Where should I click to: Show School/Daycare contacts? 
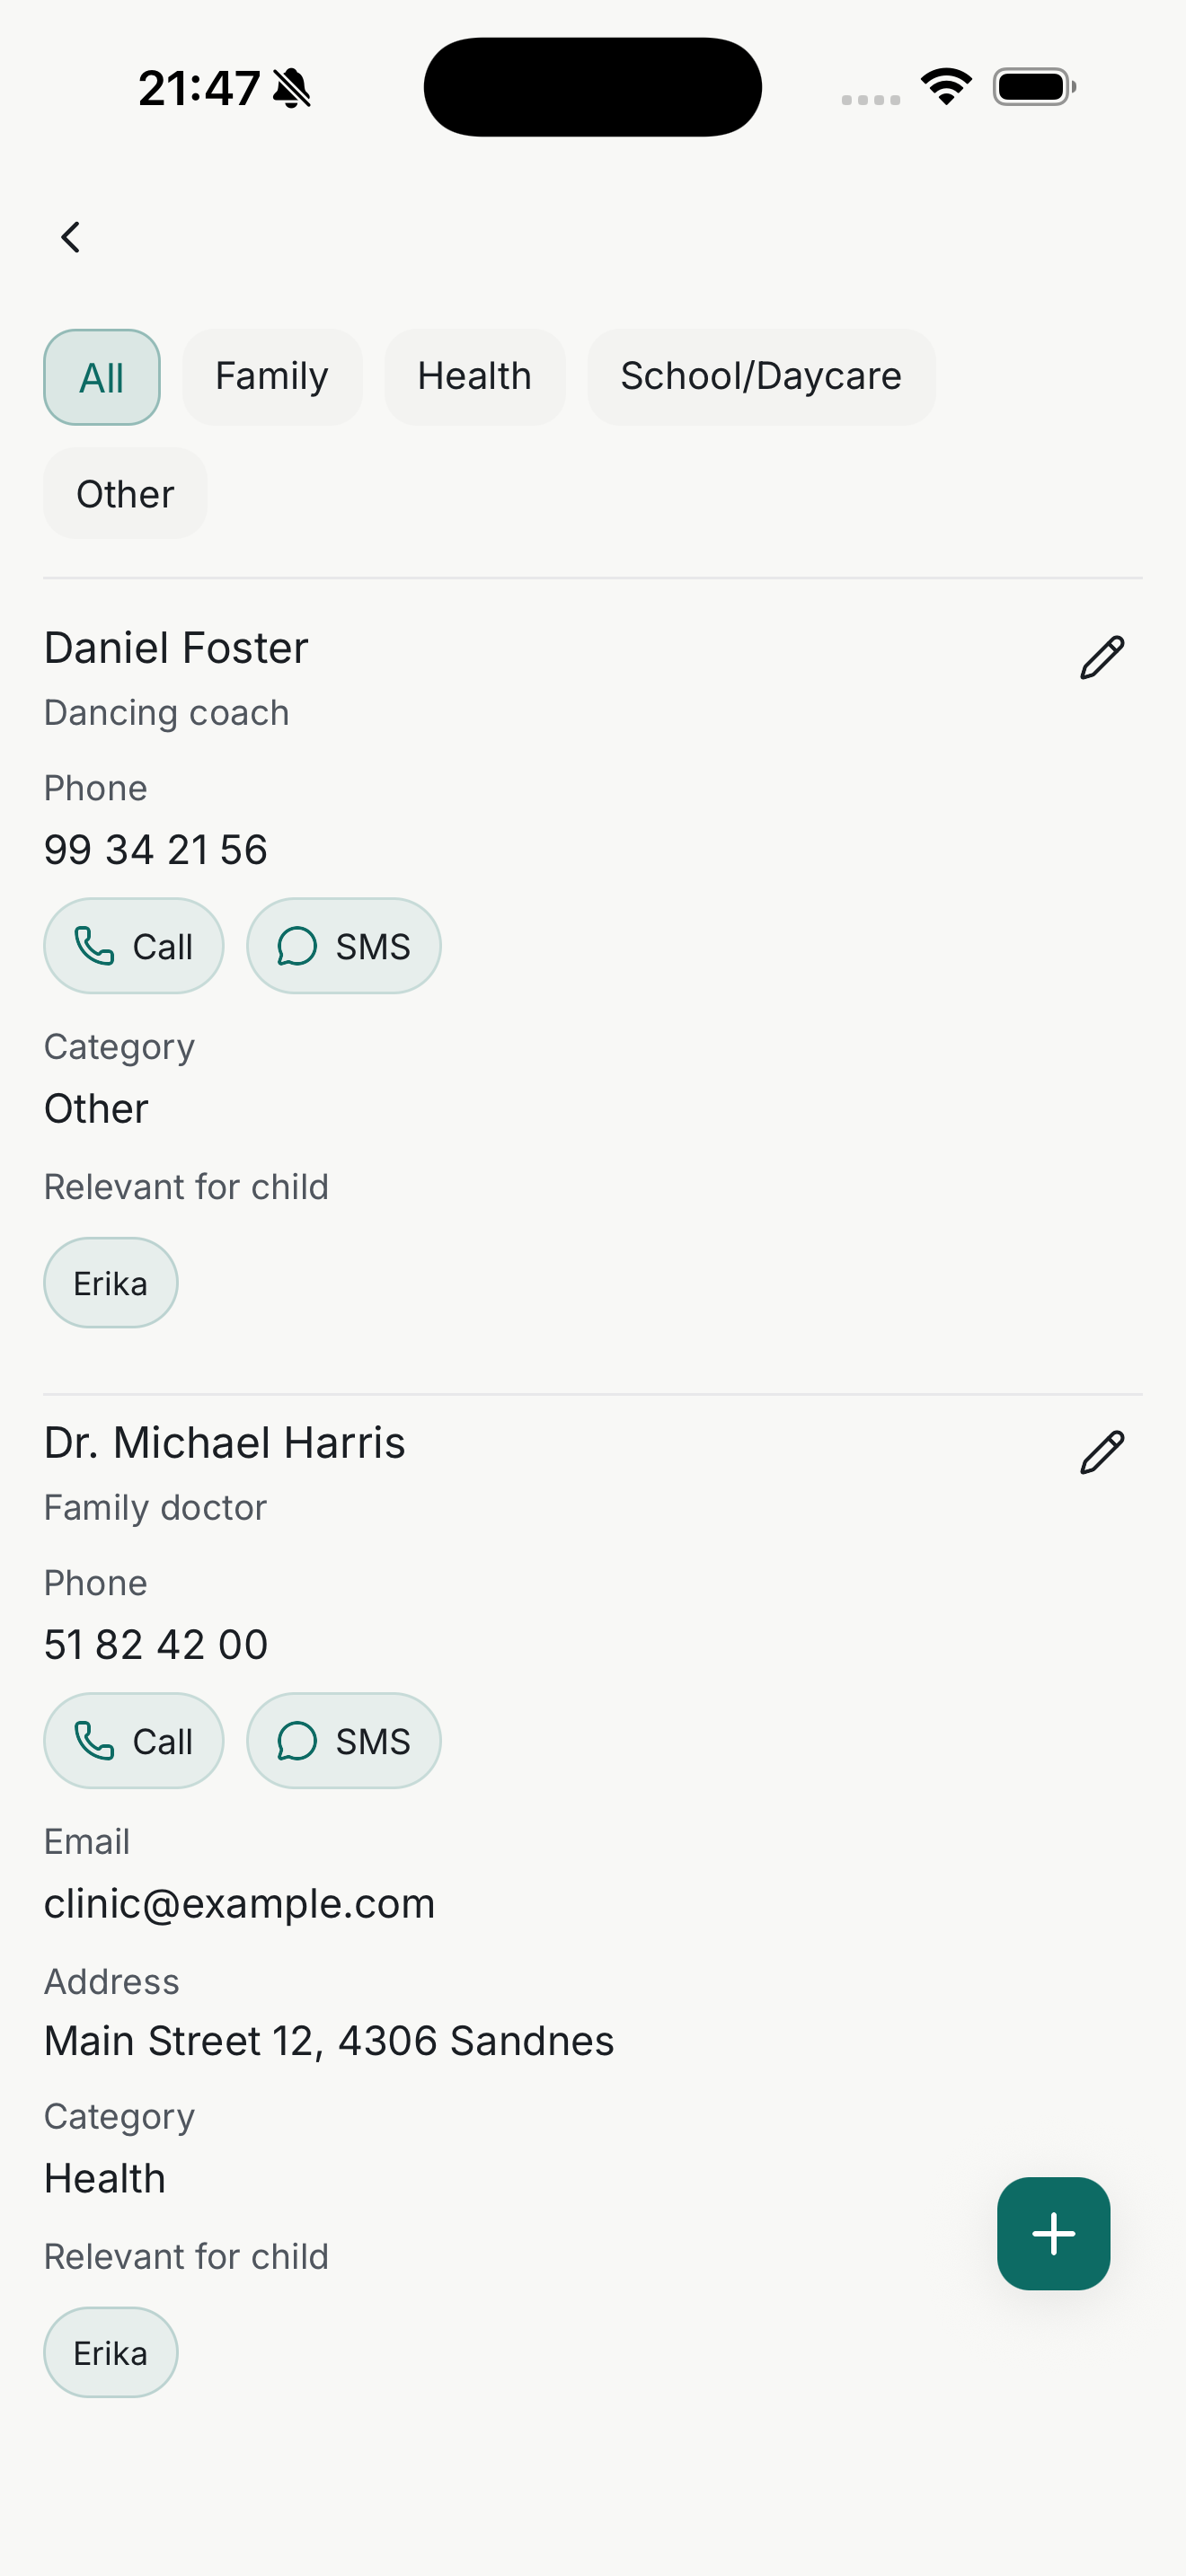pos(761,377)
